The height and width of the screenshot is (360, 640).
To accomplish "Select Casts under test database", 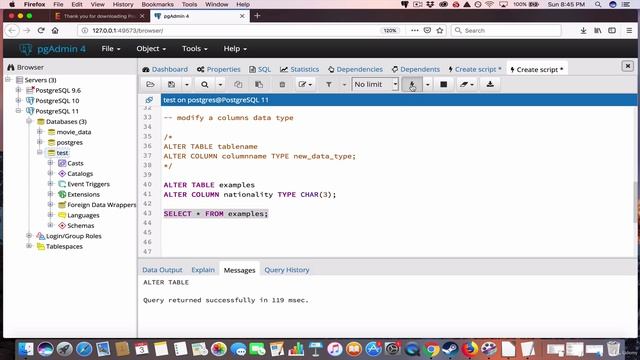I will pos(75,163).
